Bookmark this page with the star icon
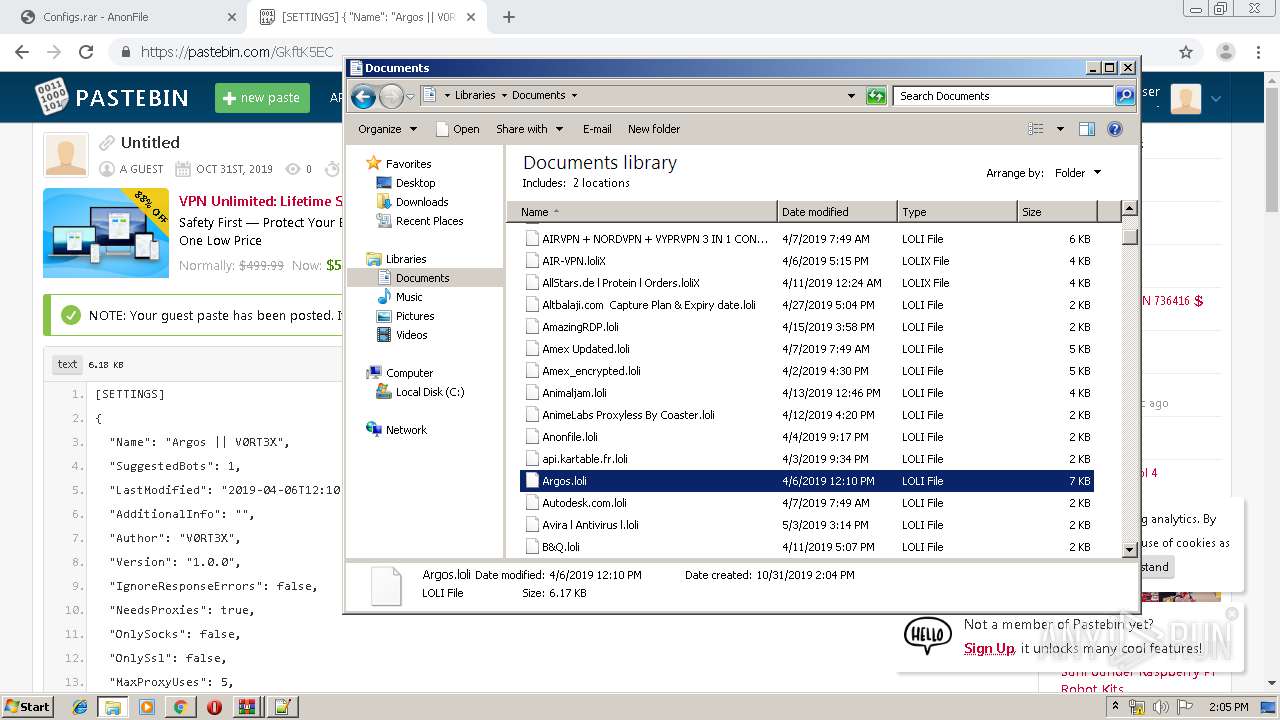The height and width of the screenshot is (720, 1280). click(x=1186, y=52)
